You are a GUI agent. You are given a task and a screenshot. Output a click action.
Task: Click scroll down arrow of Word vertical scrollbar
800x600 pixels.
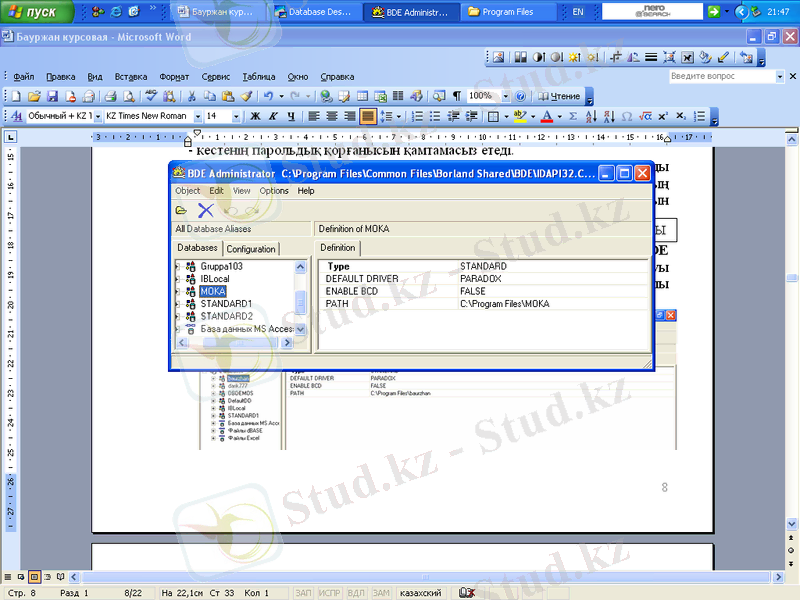[x=791, y=523]
